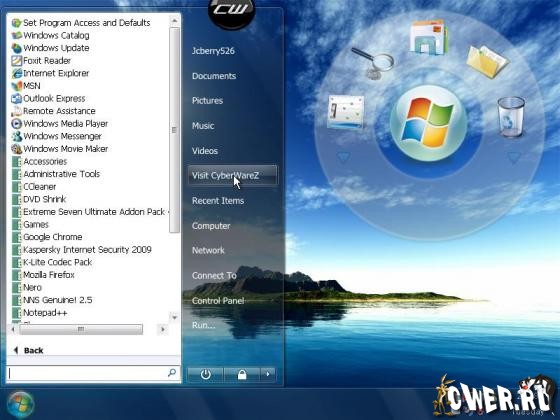Click right triangle arrow in circular dock
Viewport: 560px width, 420px height.
514,157
